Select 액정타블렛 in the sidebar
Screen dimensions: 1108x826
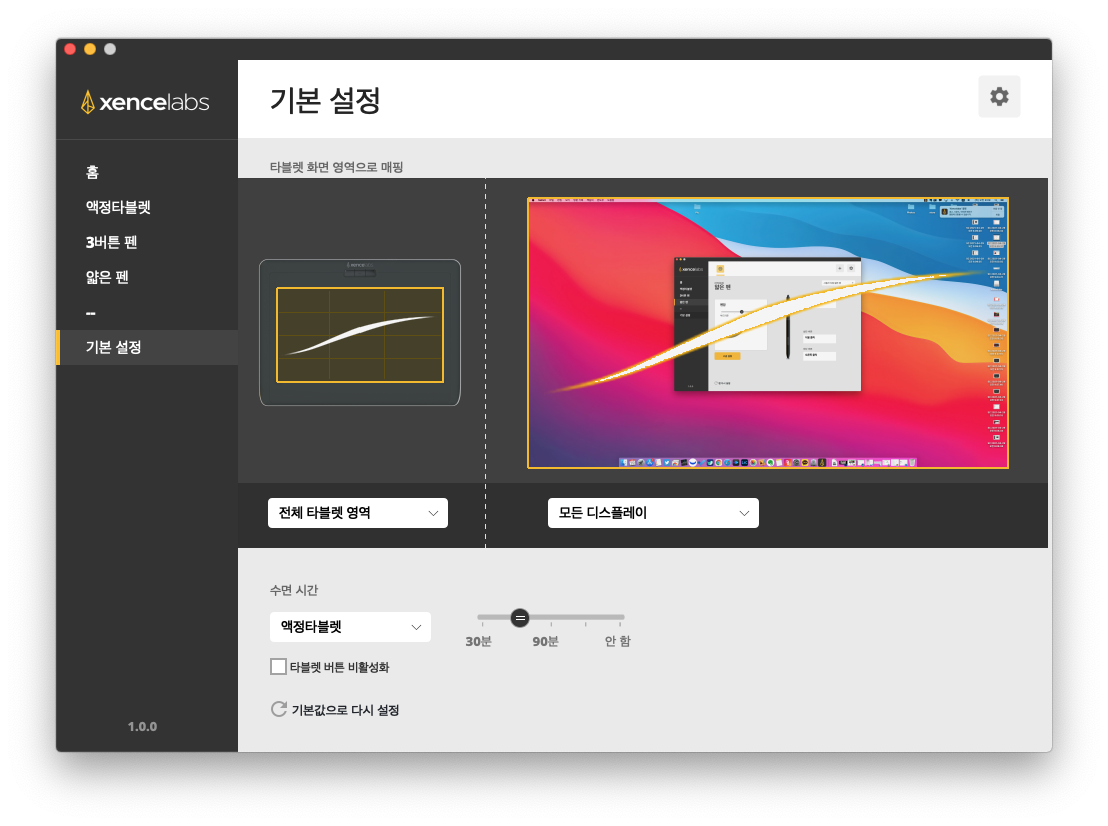coord(118,207)
